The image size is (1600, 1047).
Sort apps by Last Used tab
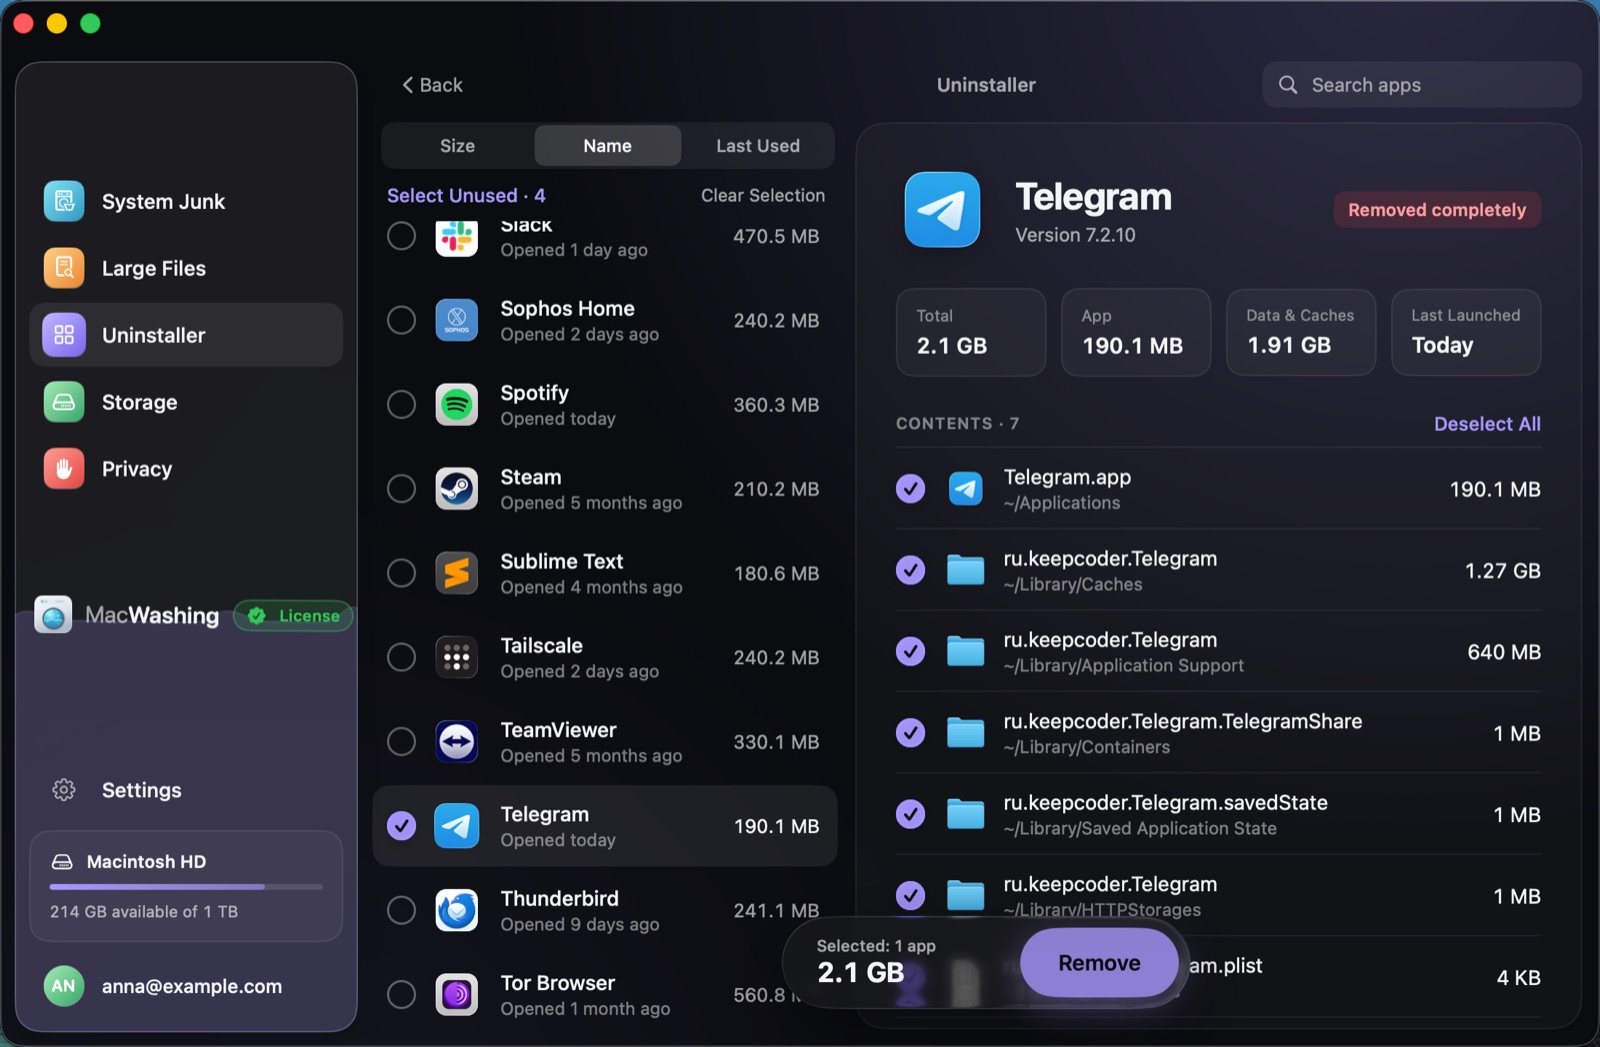[758, 146]
